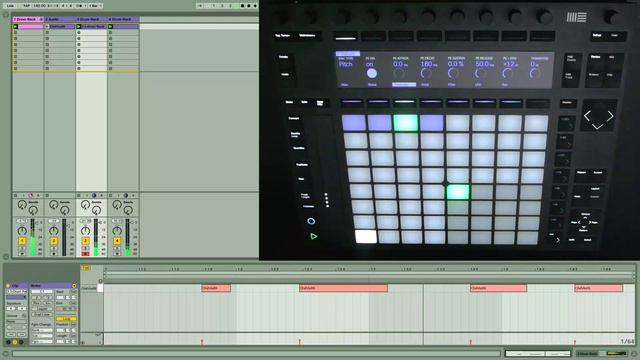
Task: Toggle the Launch box show button
Action: (8, 342)
